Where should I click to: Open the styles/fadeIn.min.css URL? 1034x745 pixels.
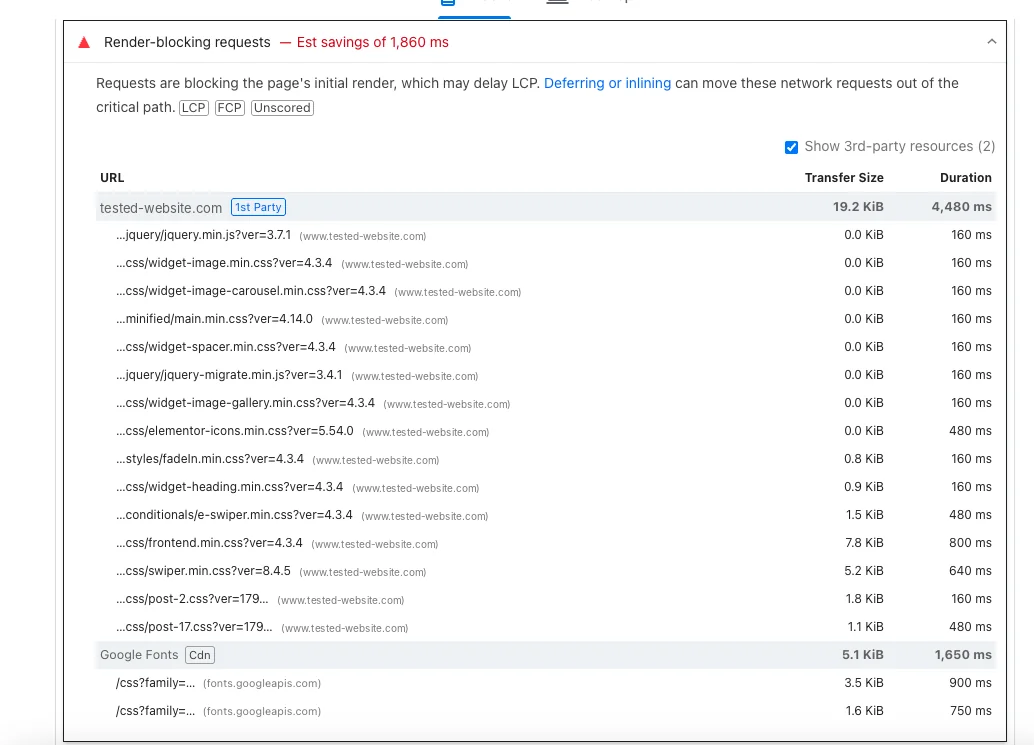coord(210,459)
